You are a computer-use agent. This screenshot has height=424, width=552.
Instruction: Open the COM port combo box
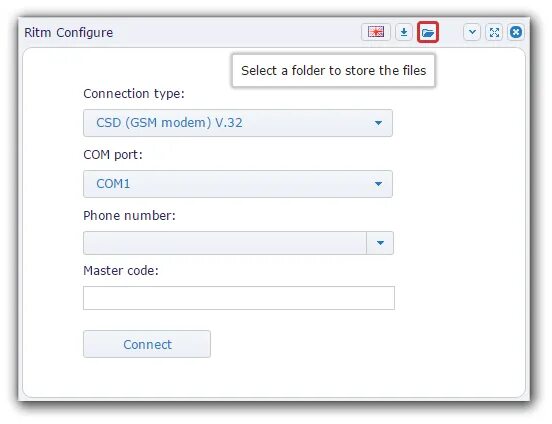pos(238,184)
